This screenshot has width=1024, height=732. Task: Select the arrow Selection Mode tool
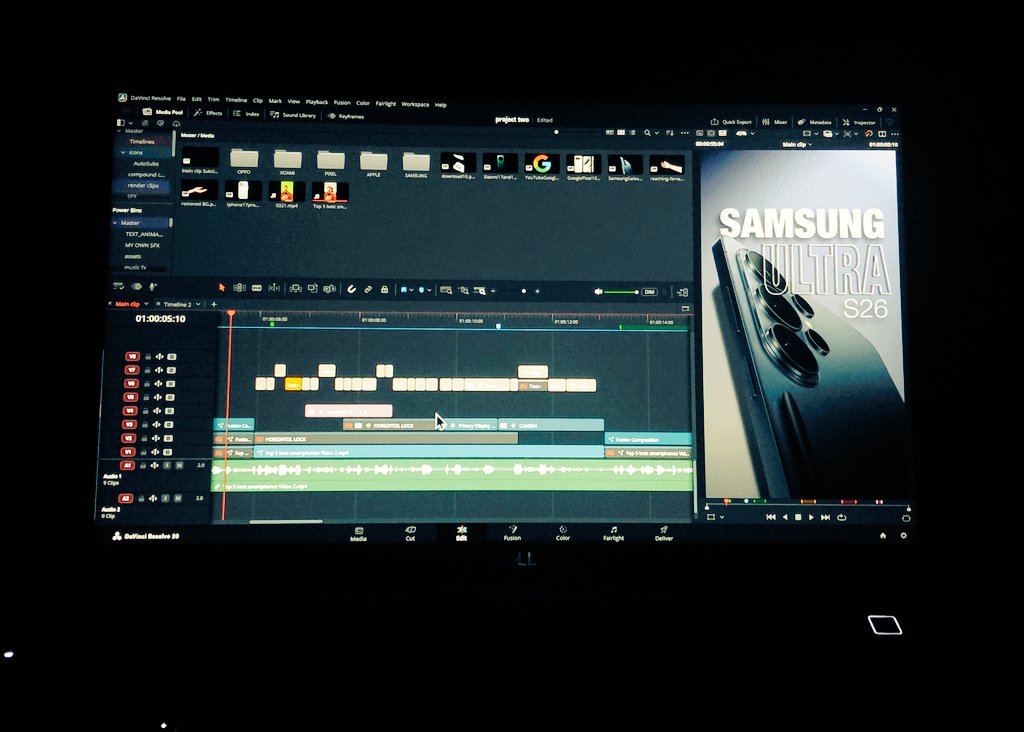221,287
